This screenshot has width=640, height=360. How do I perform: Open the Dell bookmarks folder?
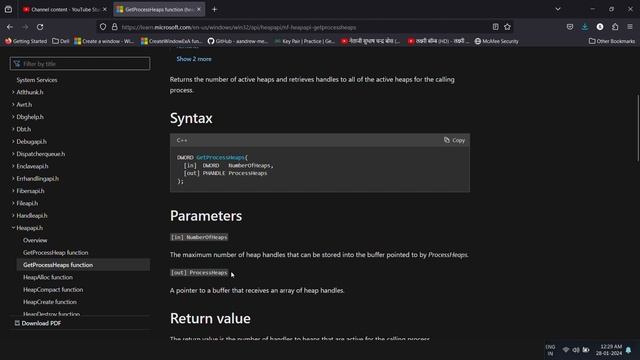(x=61, y=41)
